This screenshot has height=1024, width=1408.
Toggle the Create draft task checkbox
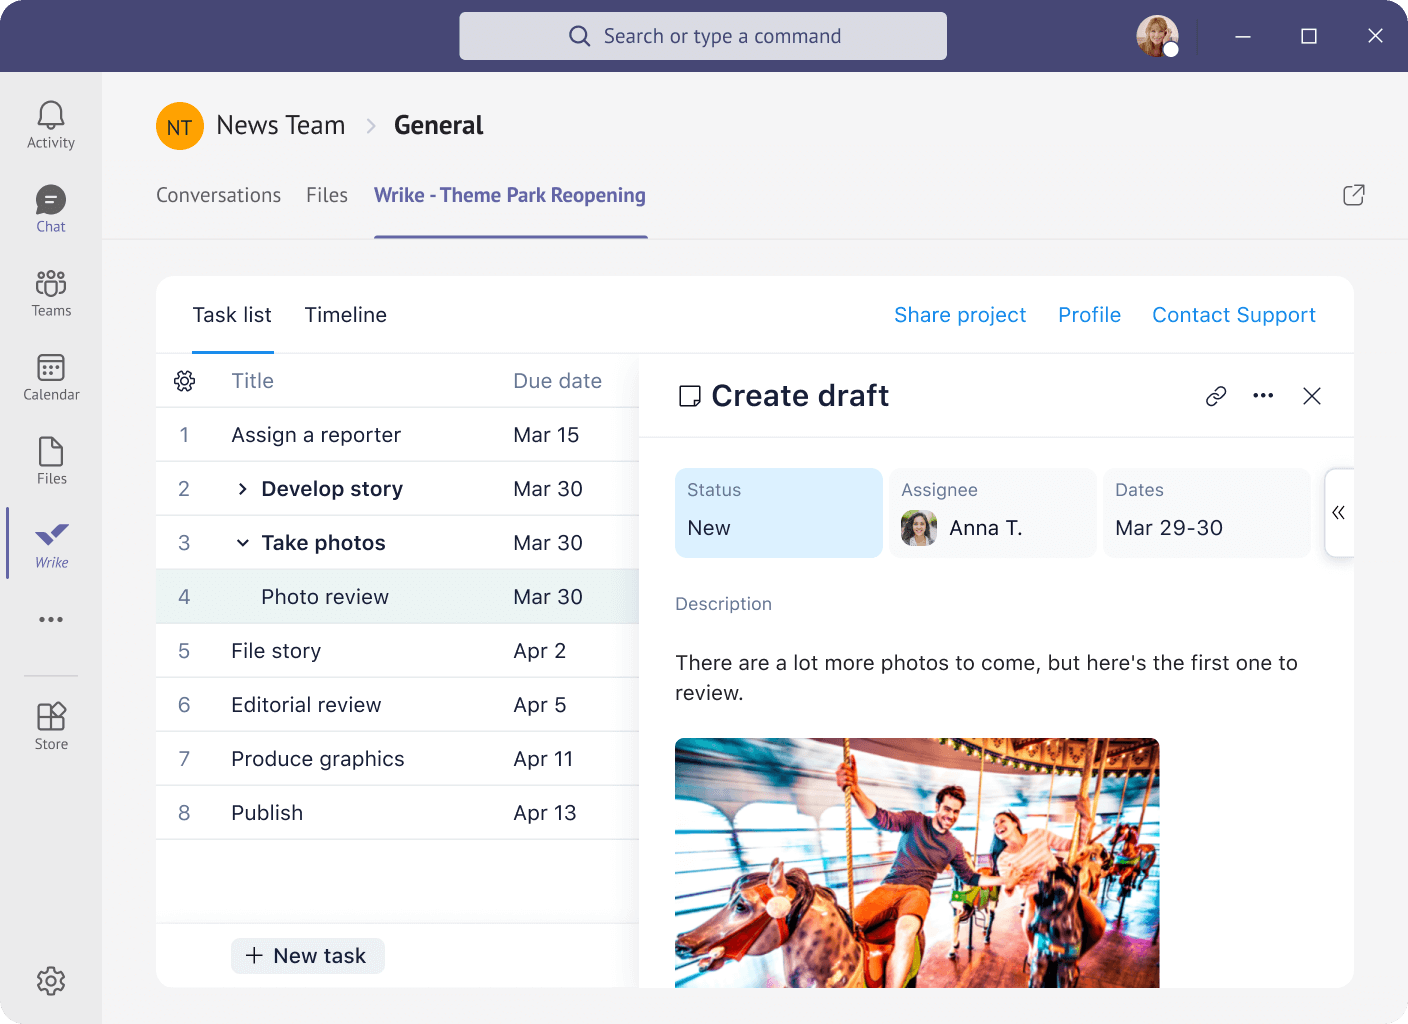pos(689,396)
